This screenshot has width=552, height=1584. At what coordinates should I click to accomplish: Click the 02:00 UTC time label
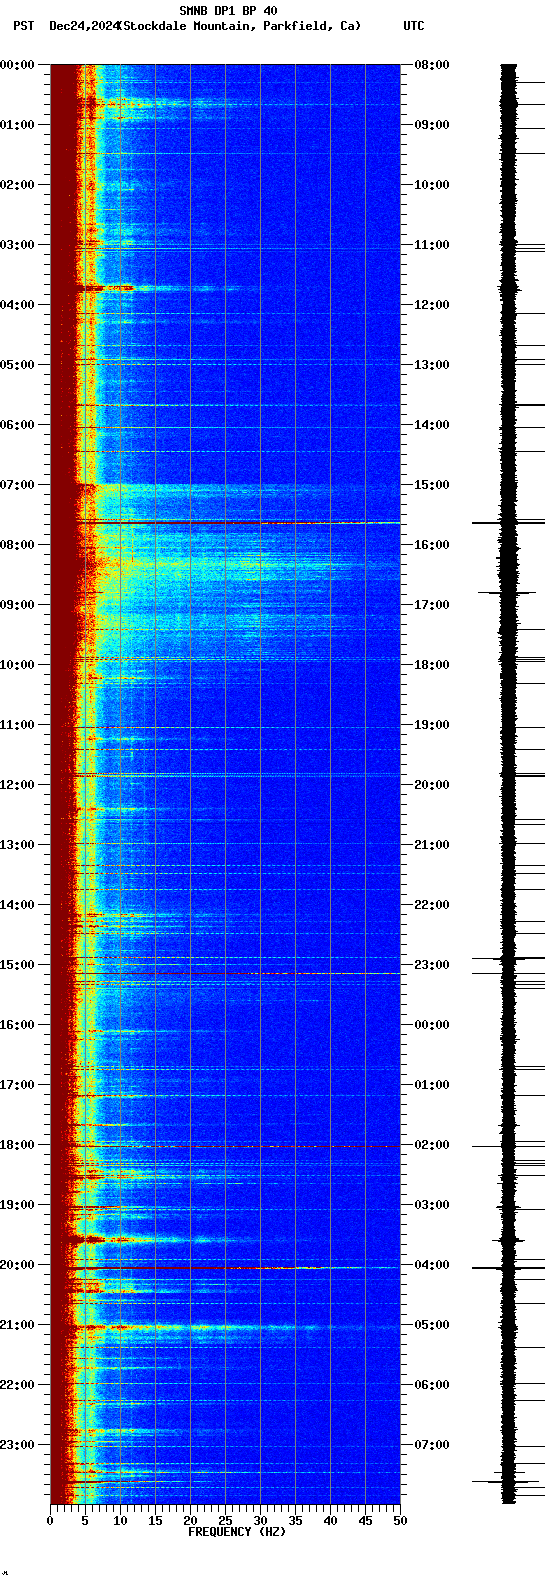point(432,1145)
